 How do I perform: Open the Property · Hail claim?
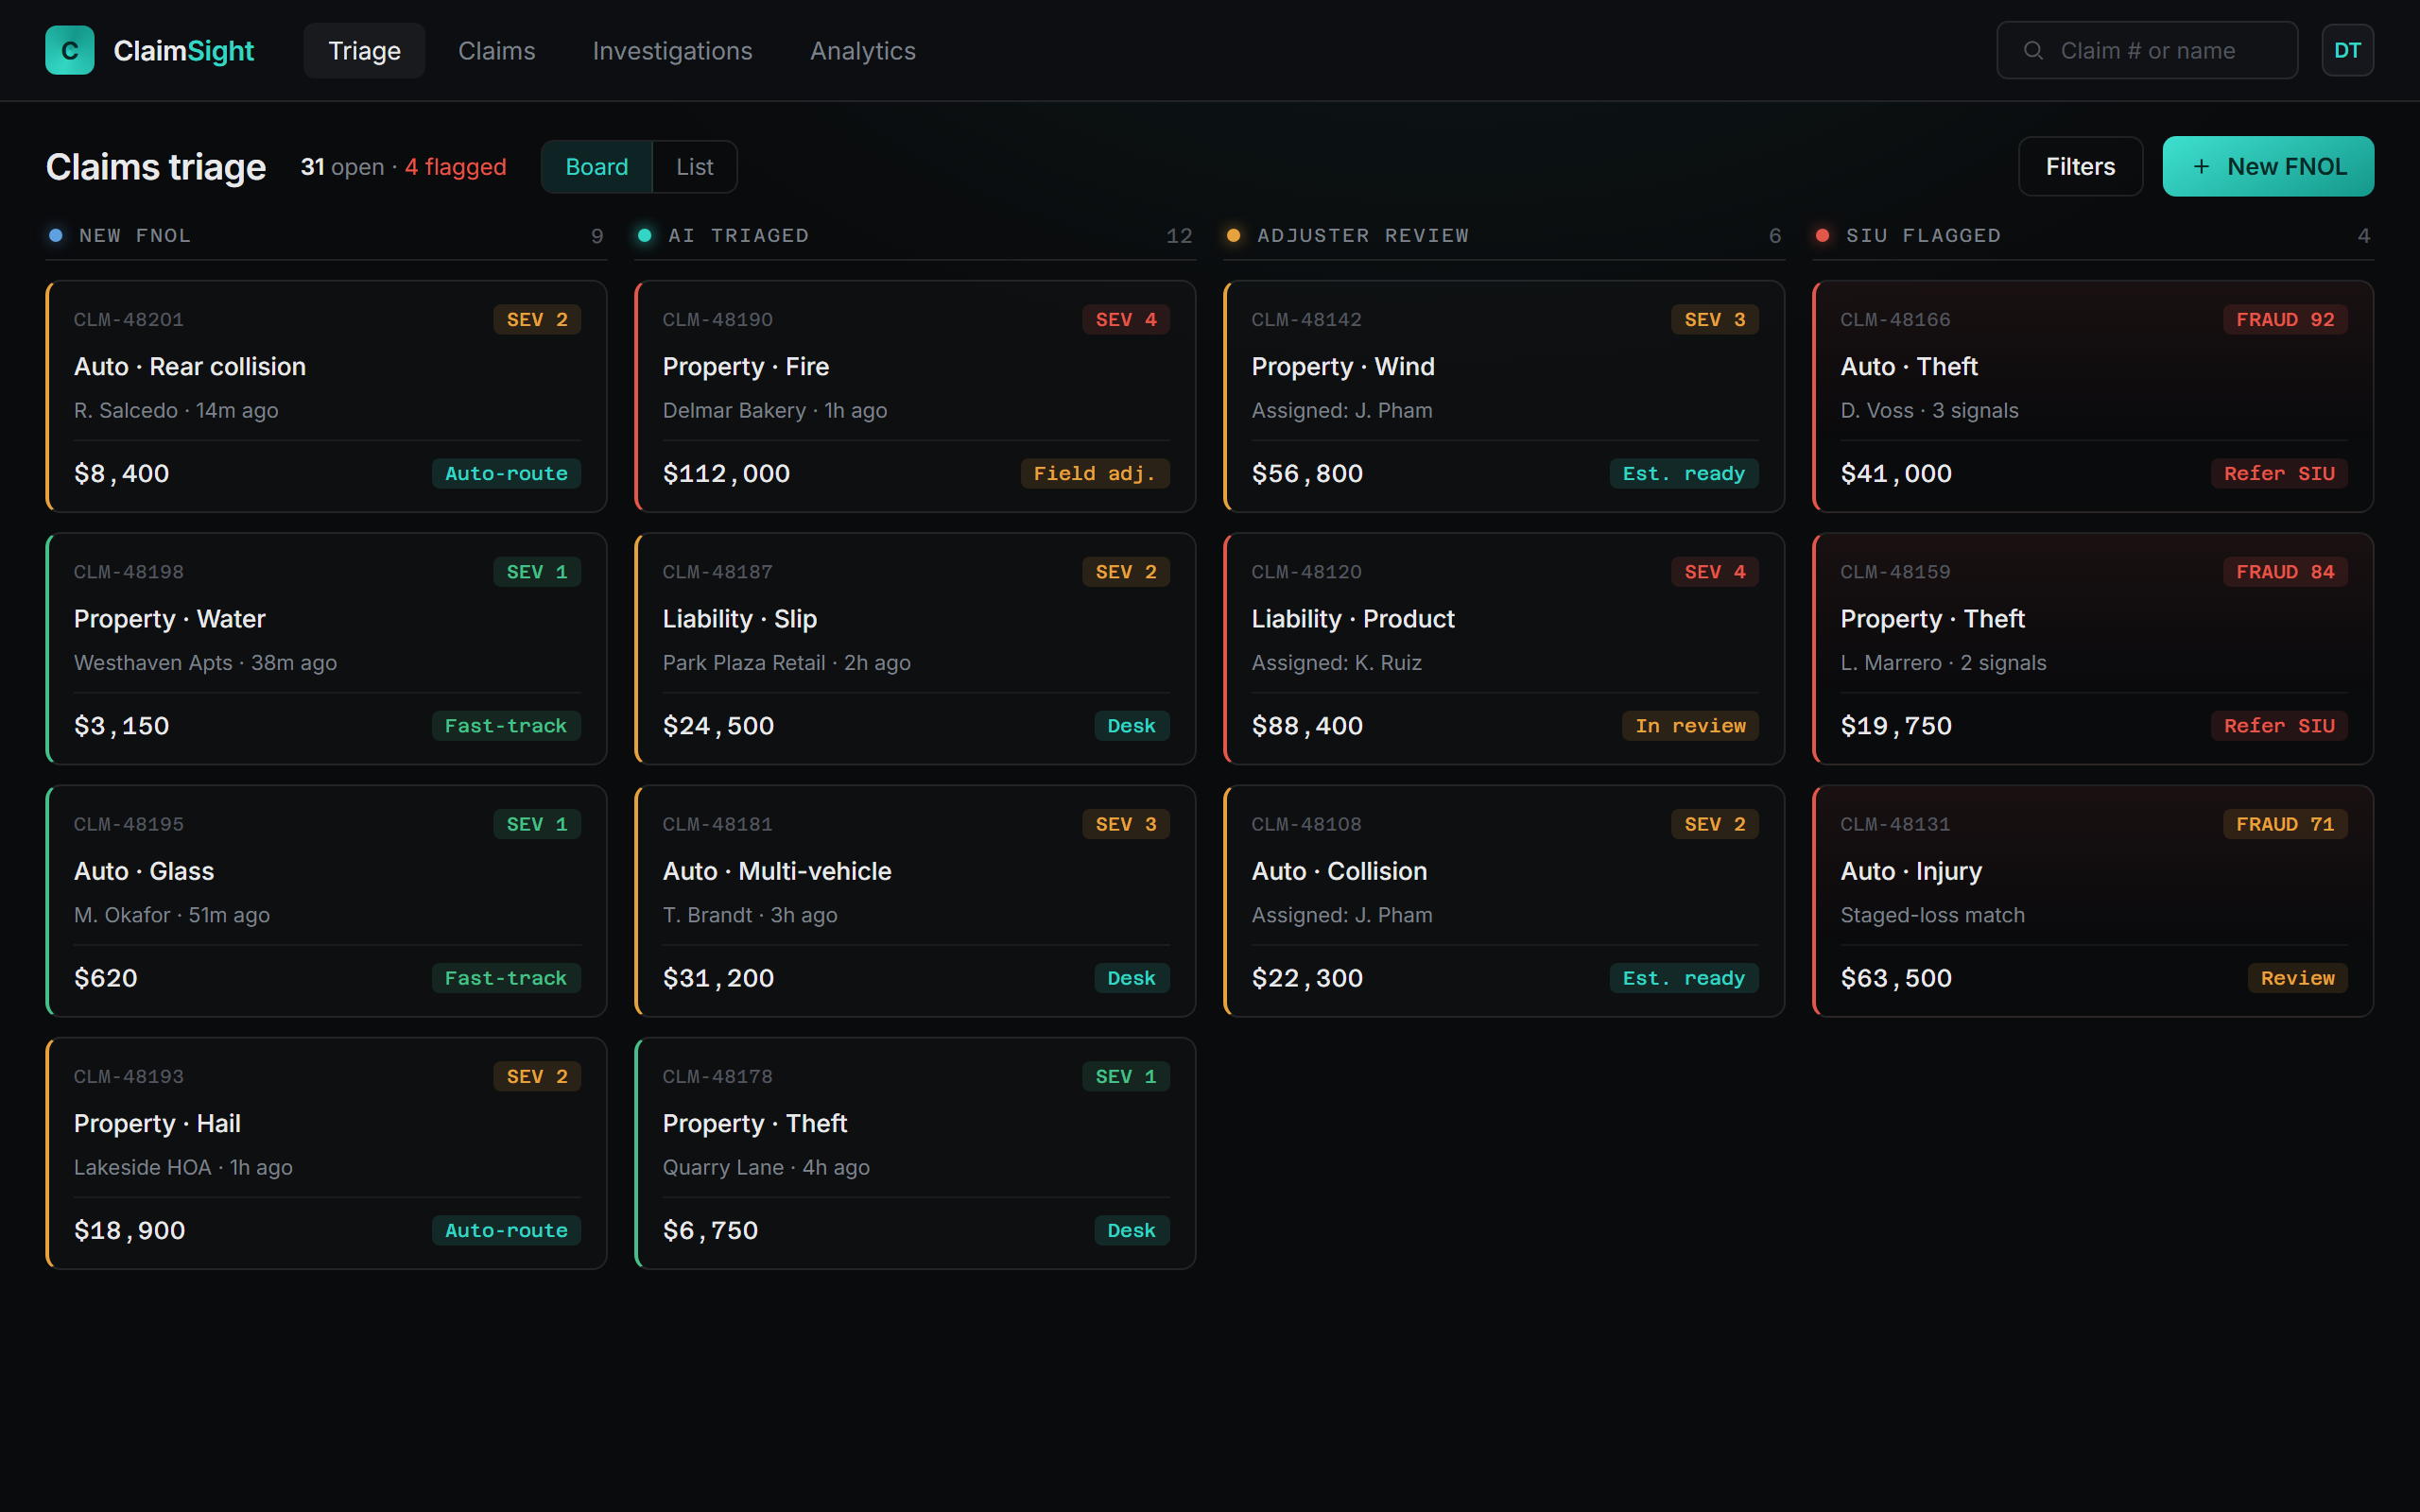[x=326, y=1153]
